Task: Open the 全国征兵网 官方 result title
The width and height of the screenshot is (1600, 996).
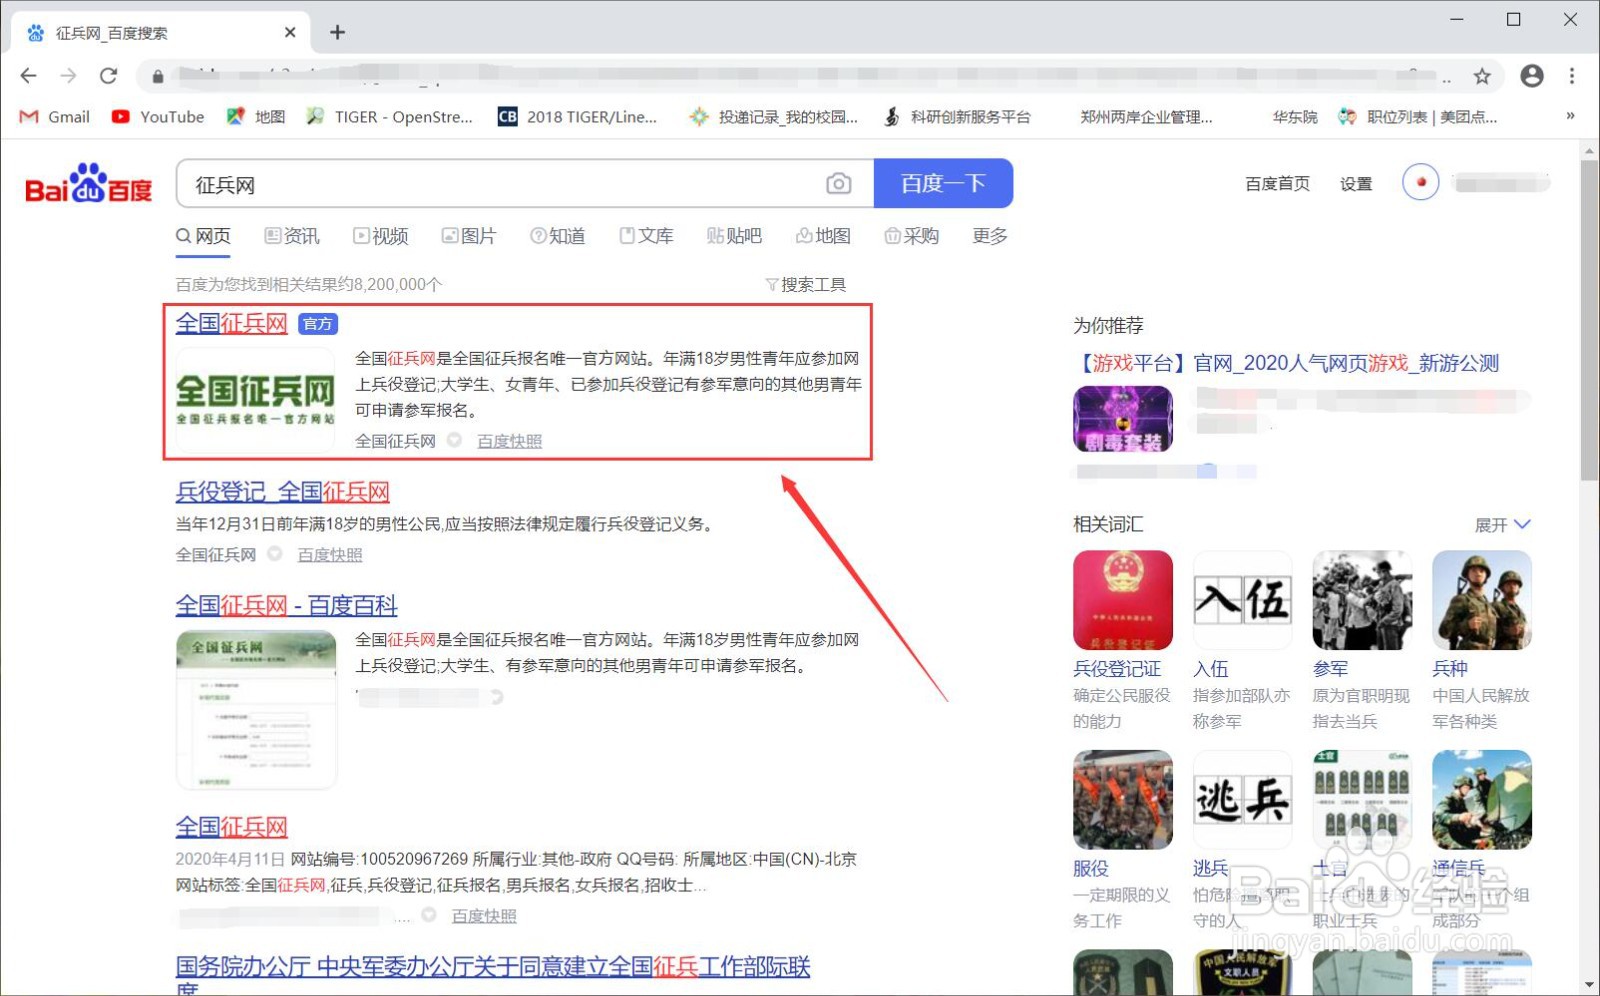Action: coord(231,323)
